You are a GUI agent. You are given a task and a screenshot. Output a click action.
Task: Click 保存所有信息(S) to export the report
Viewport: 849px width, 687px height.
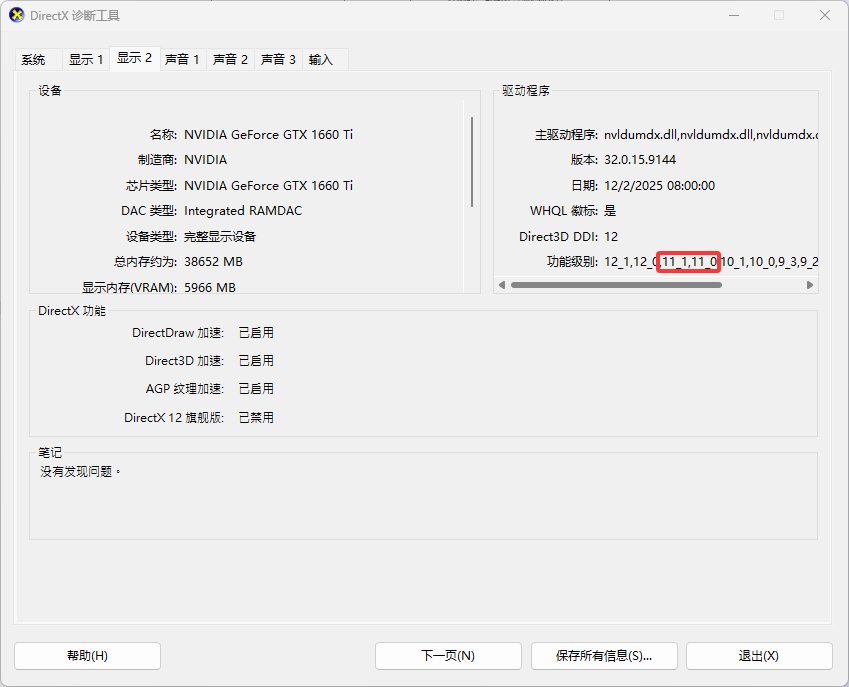pyautogui.click(x=604, y=656)
